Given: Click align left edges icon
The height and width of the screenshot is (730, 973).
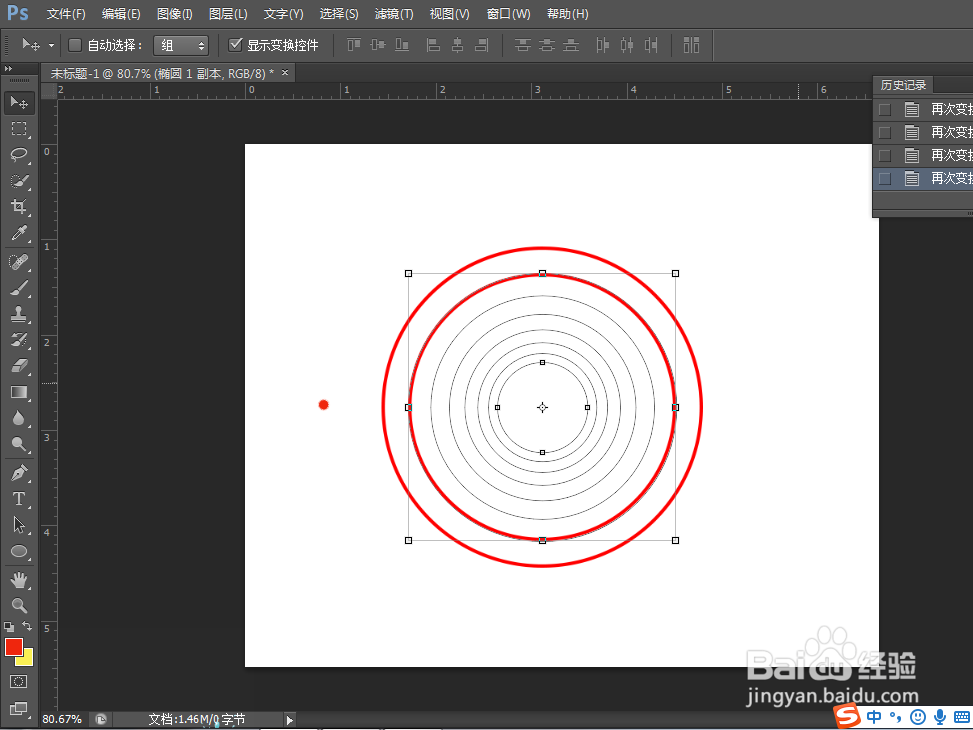Looking at the screenshot, I should [433, 45].
